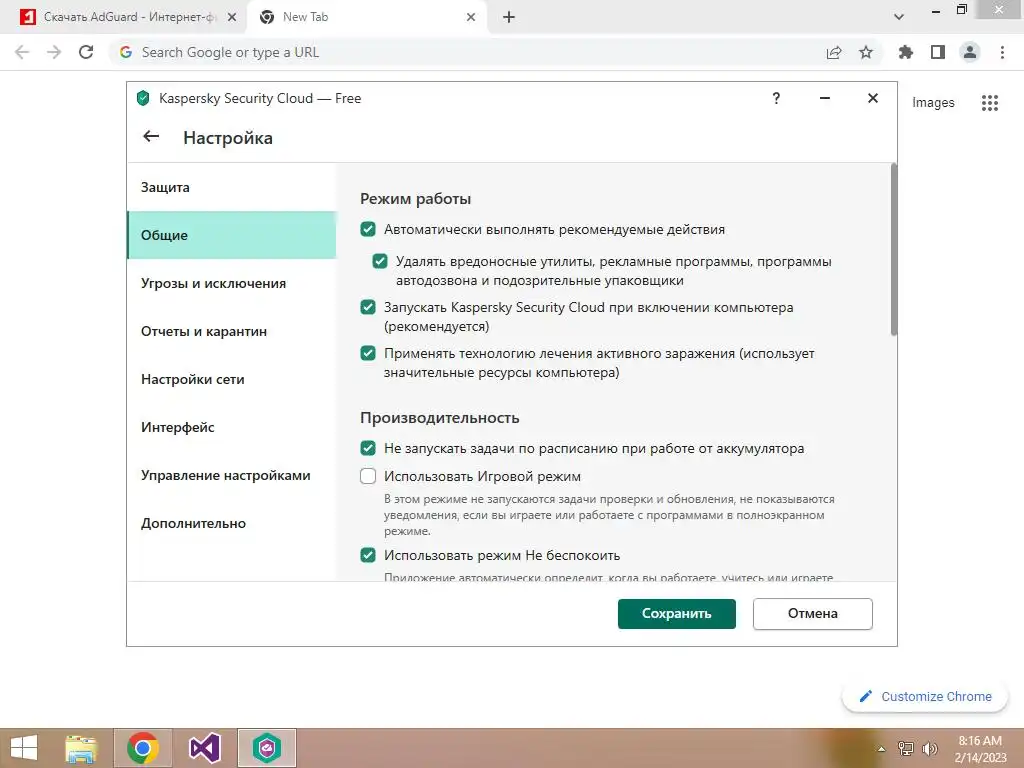Screen dimensions: 1024x768
Task: Click Customize Chrome button
Action: click(x=925, y=696)
